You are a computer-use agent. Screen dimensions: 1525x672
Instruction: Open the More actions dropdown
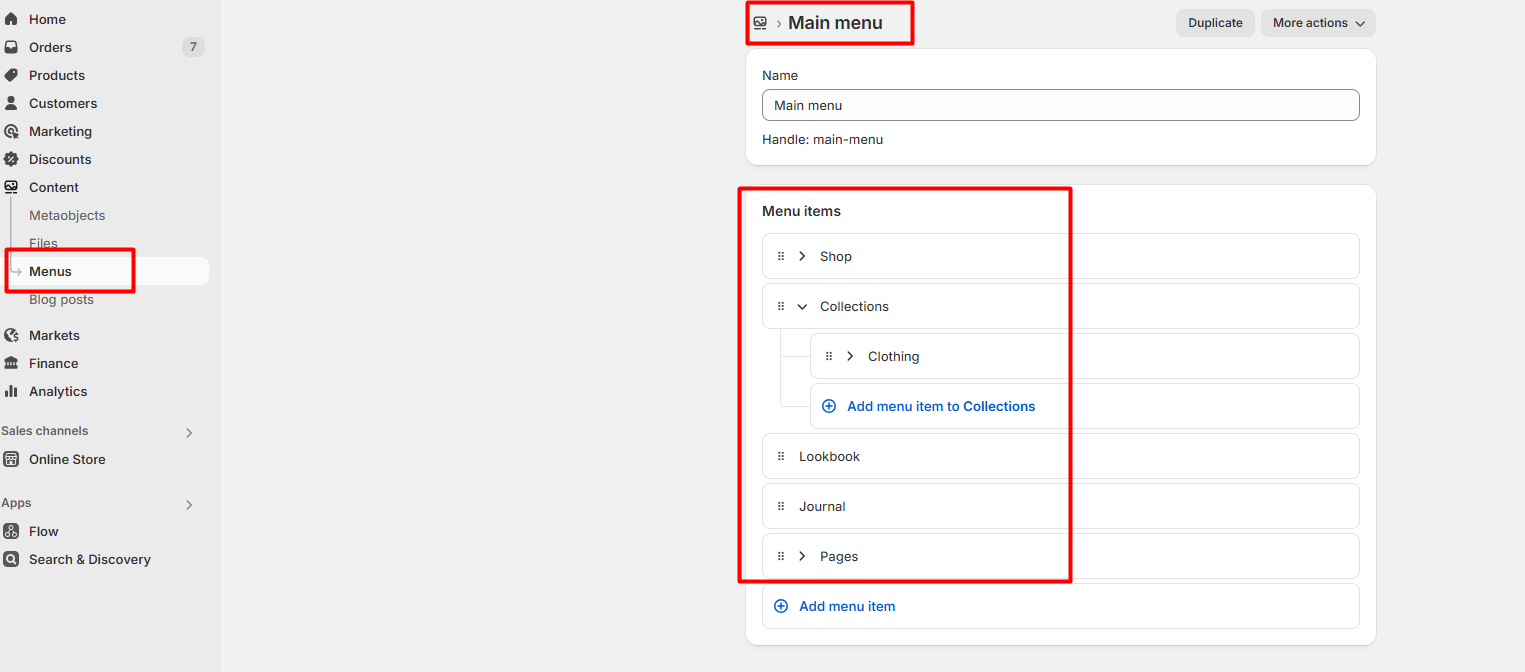[x=1317, y=23]
